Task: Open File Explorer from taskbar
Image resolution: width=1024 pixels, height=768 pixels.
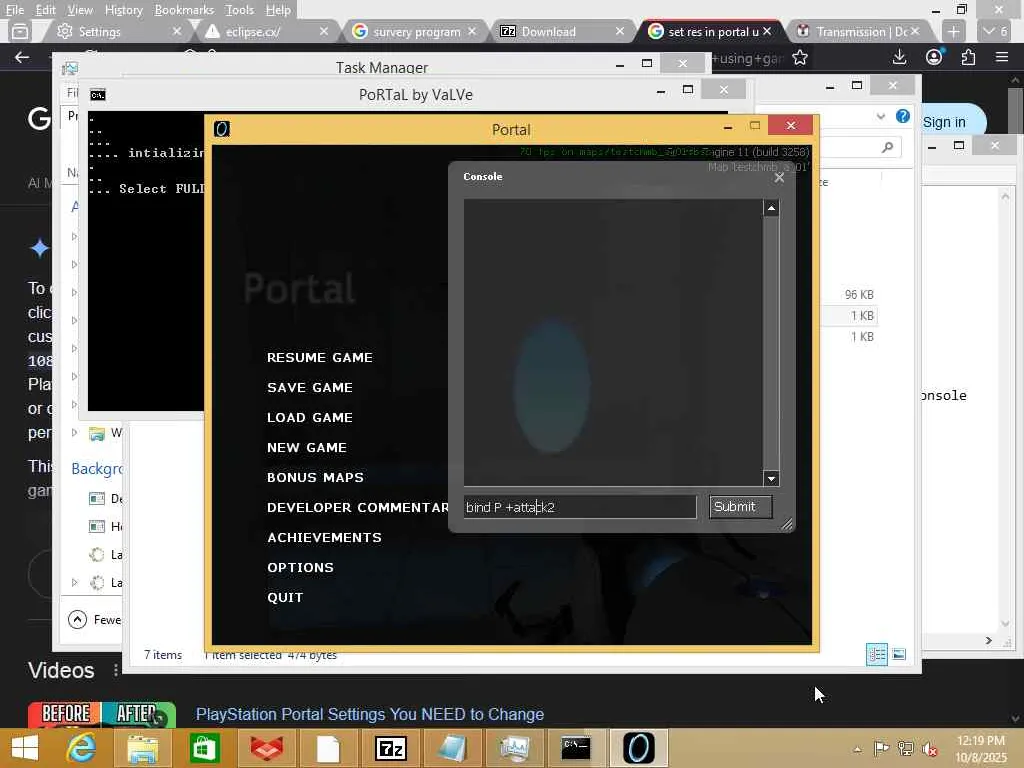Action: 142,748
